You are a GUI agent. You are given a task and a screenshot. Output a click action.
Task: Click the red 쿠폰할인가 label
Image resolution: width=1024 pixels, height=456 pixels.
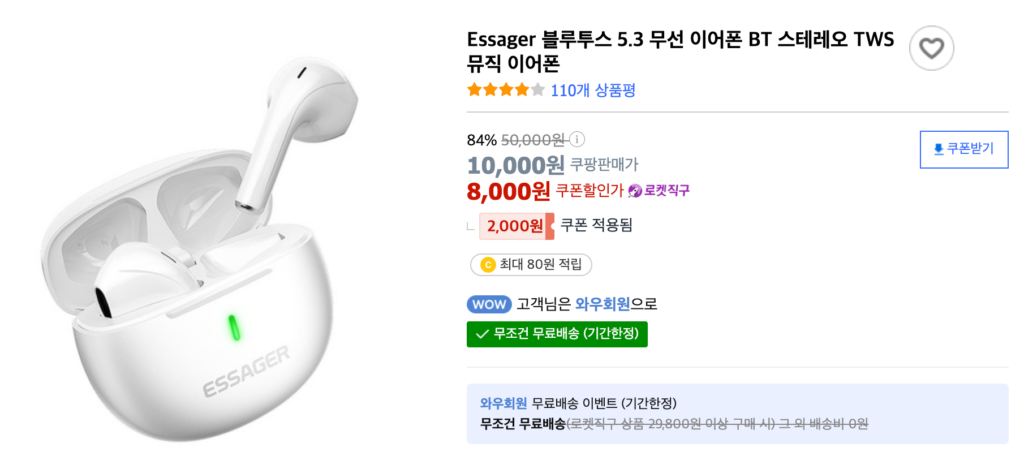(589, 190)
